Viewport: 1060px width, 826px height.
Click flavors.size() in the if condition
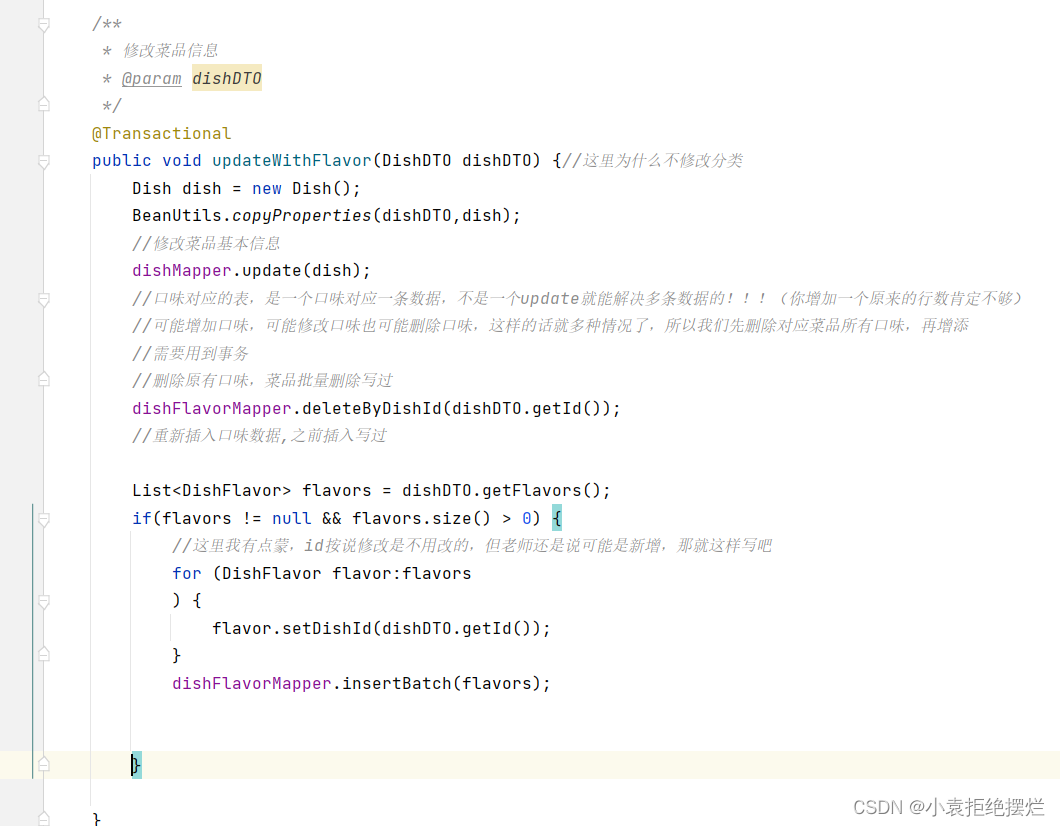(421, 518)
